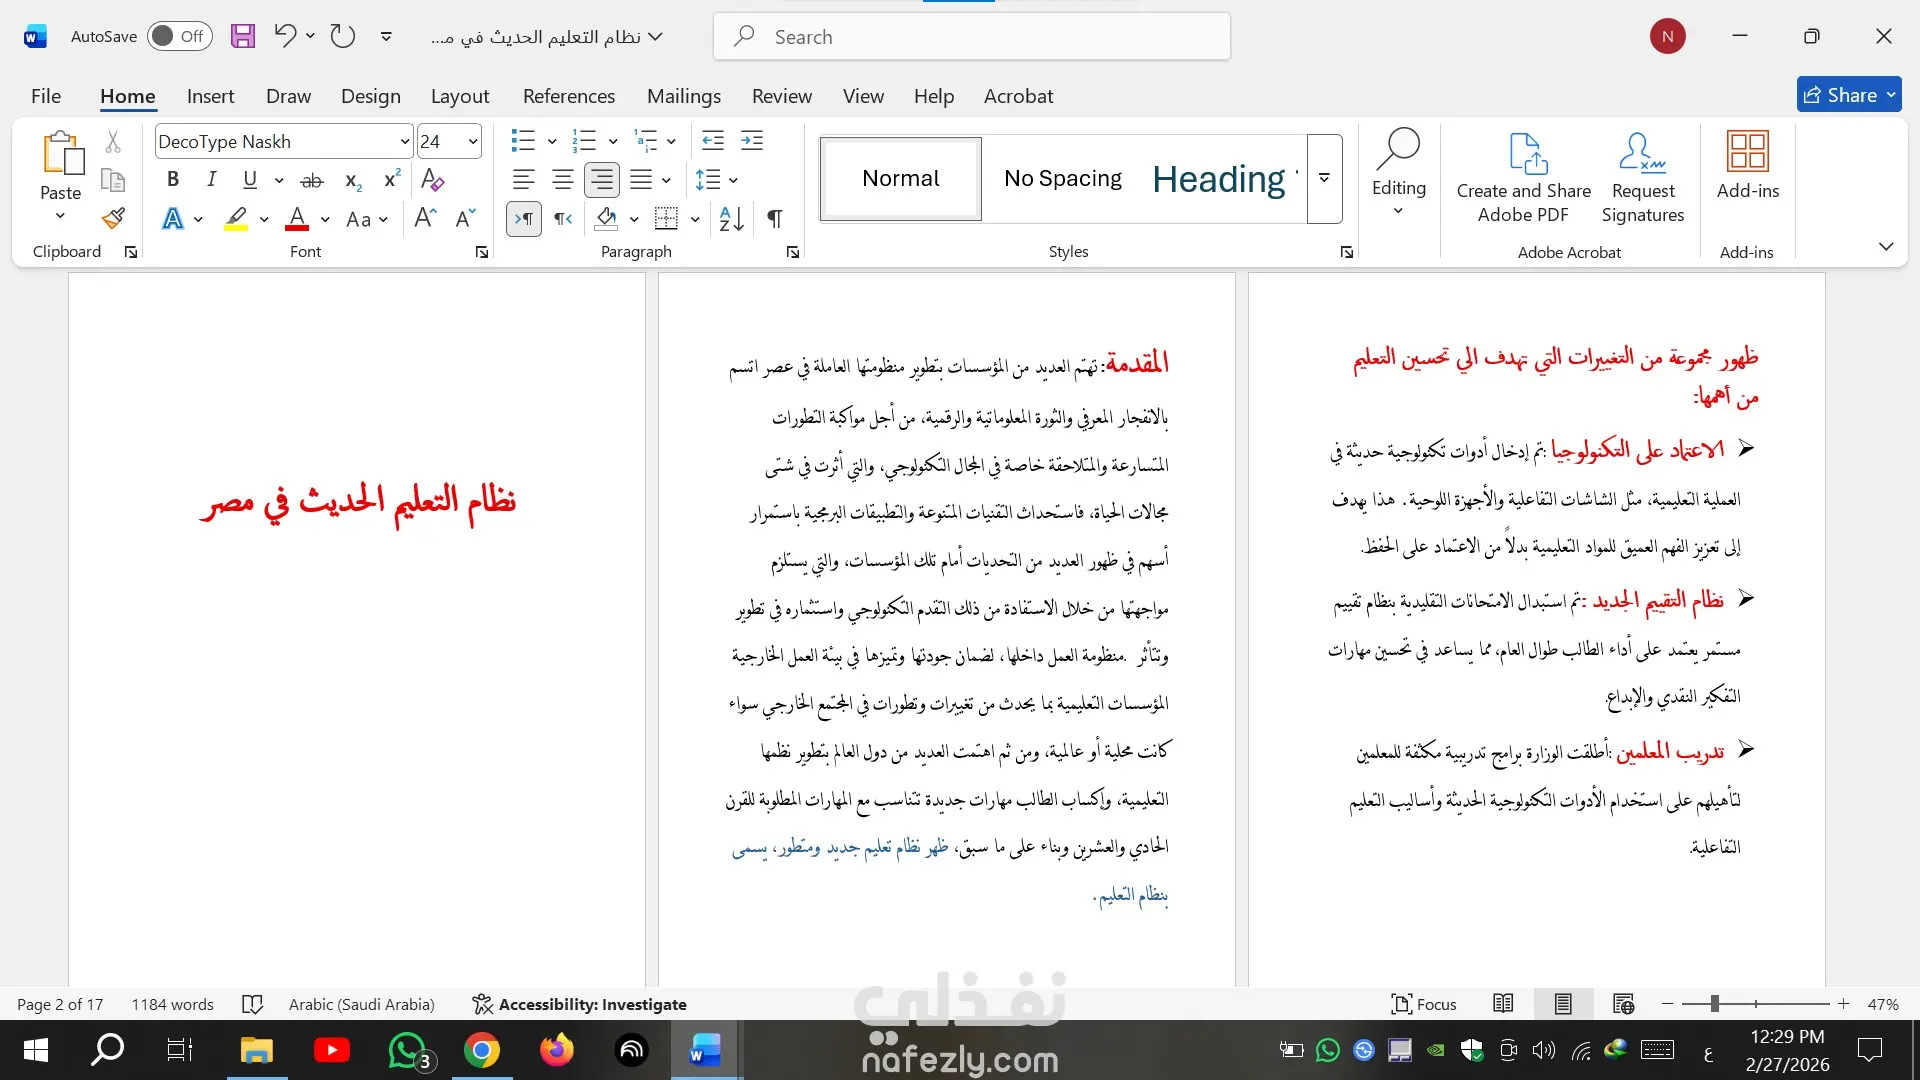1920x1080 pixels.
Task: Toggle Bold formatting
Action: coord(173,180)
